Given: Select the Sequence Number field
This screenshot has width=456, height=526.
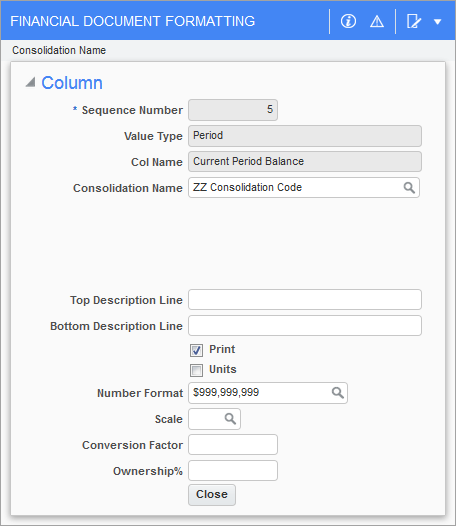Looking at the screenshot, I should tap(233, 110).
